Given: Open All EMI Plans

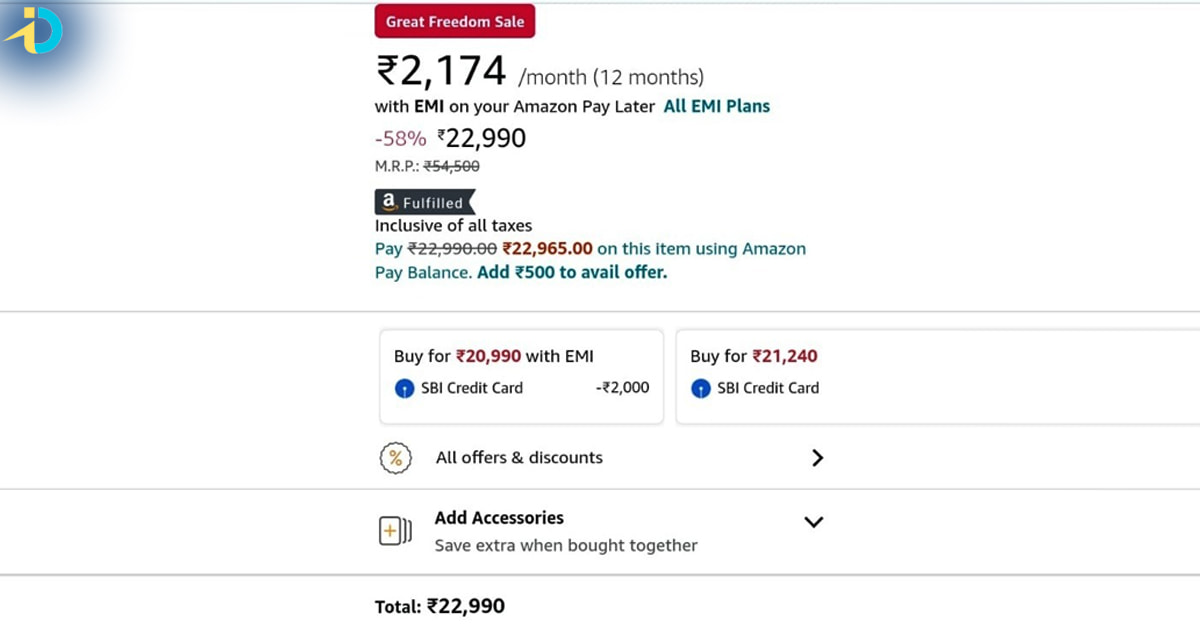Looking at the screenshot, I should (716, 106).
